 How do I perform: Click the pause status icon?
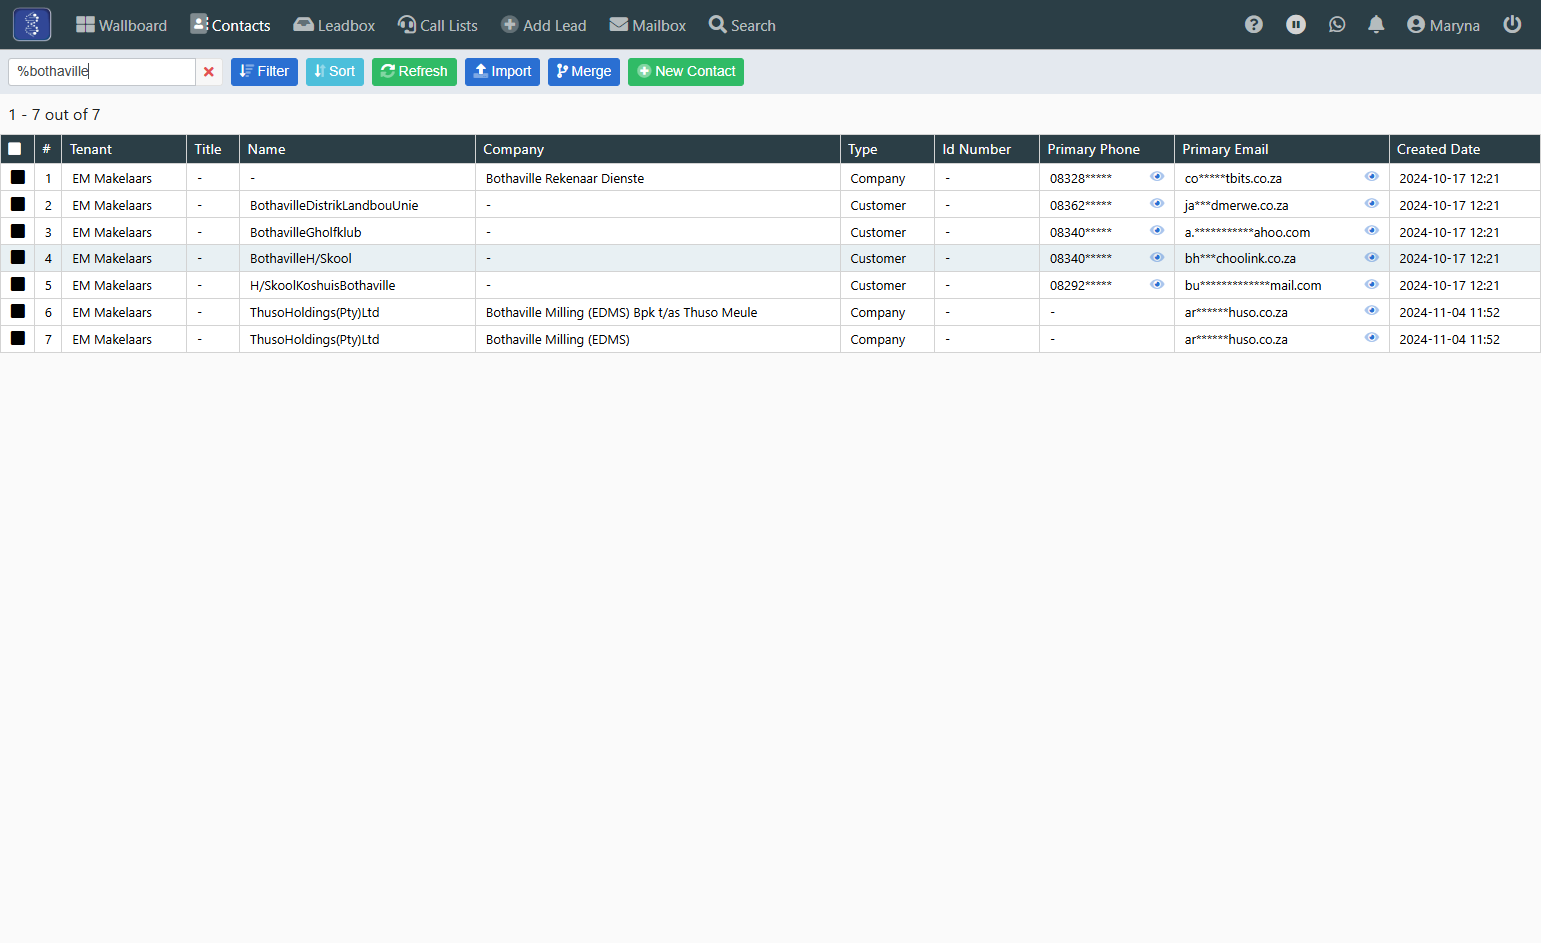(1296, 25)
